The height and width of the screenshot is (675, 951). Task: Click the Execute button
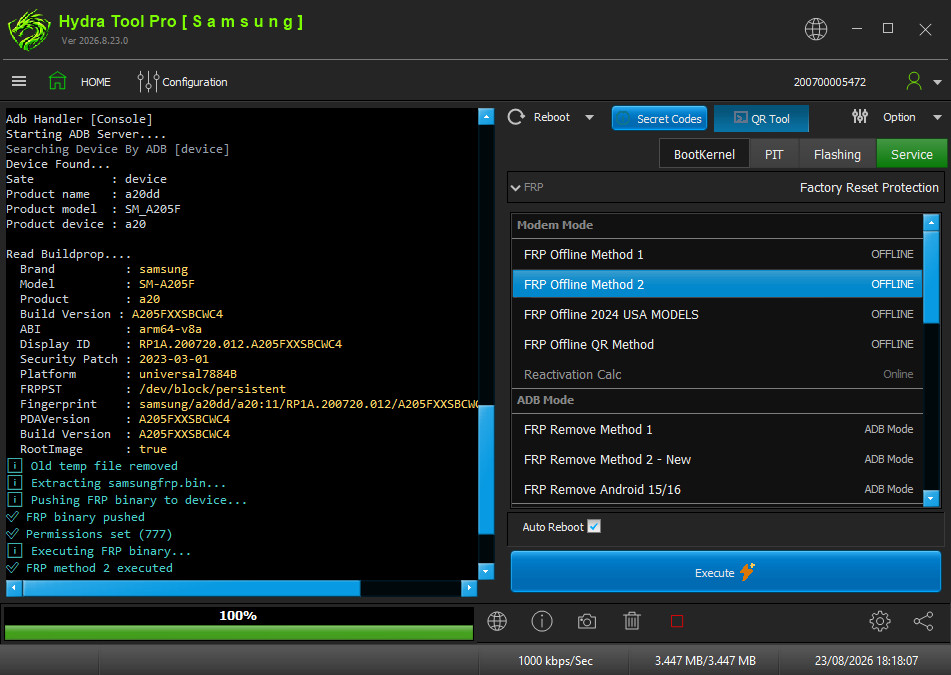[726, 572]
